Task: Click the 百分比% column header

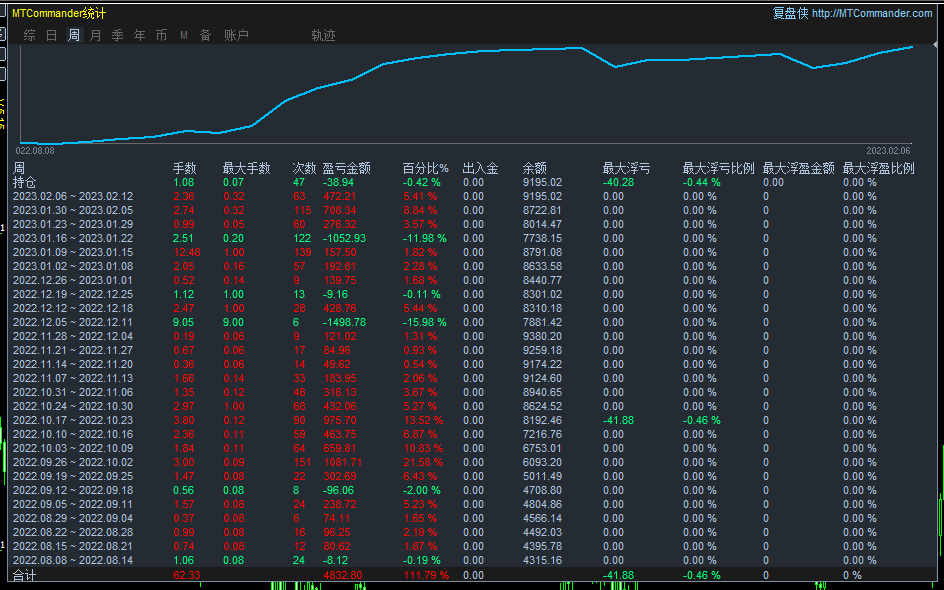Action: click(426, 169)
